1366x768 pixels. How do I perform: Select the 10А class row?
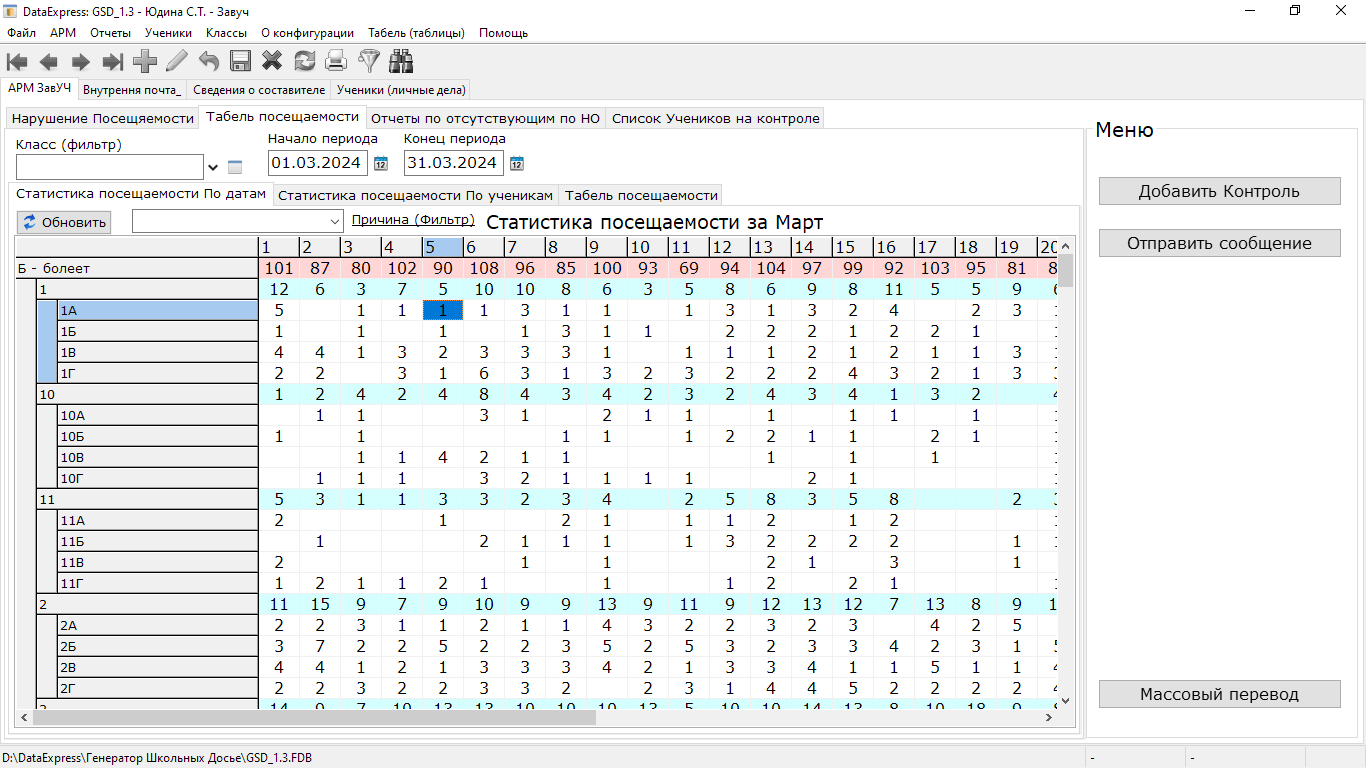(157, 415)
